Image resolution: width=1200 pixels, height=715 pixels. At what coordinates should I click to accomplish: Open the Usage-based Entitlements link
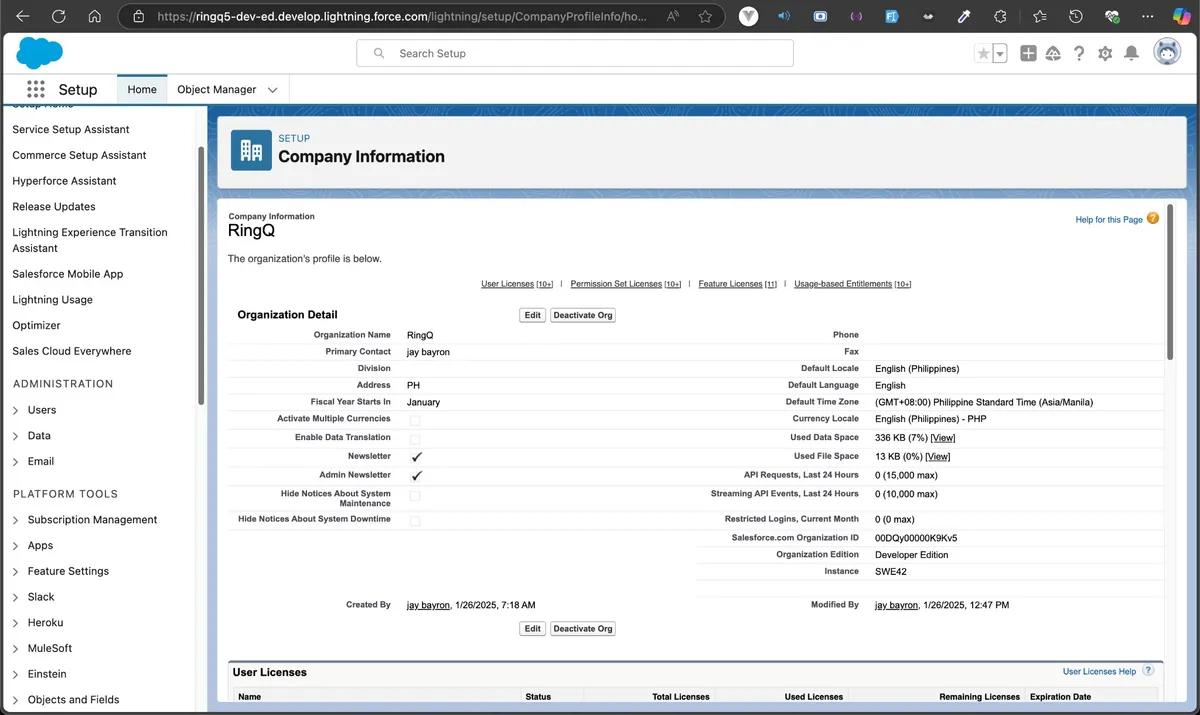(x=843, y=284)
